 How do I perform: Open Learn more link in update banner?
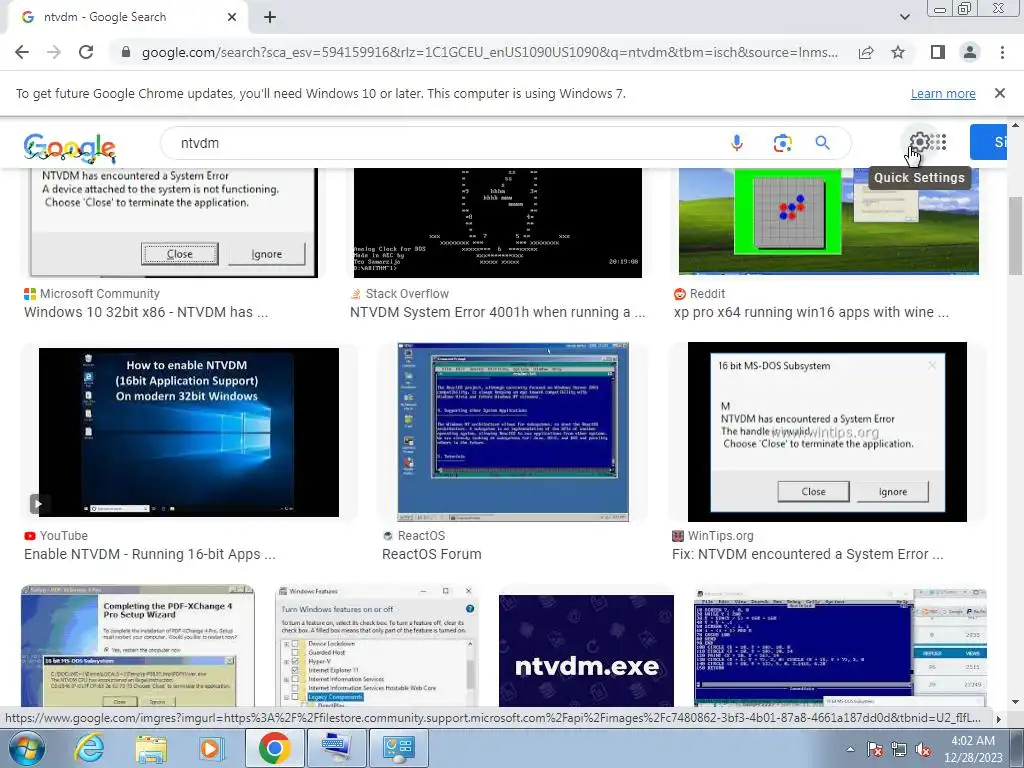point(943,93)
